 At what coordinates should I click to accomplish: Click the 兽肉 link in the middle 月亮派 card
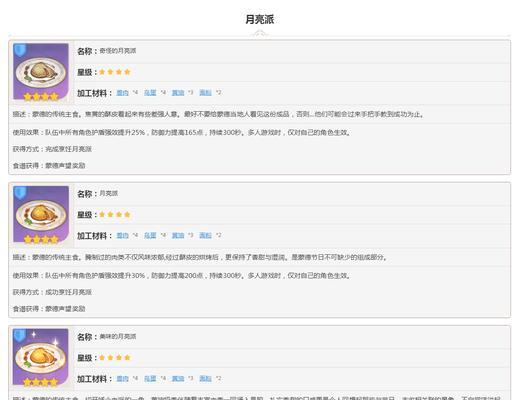coord(122,236)
